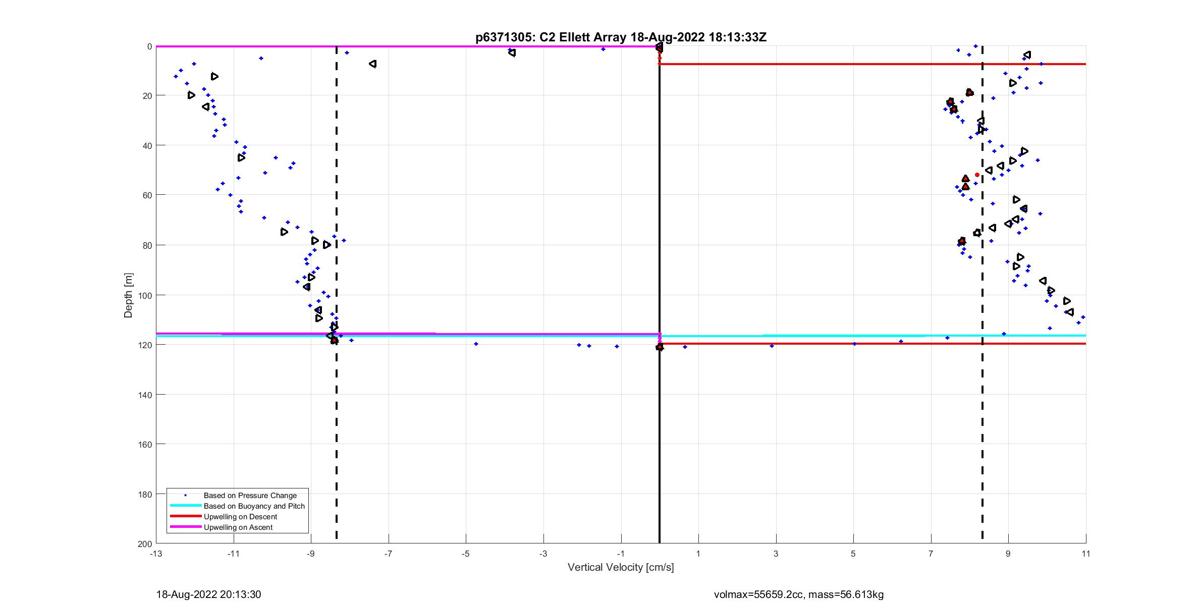This screenshot has width=1200, height=611.
Task: Click velocity axis tick label positive 11
Action: point(1085,553)
